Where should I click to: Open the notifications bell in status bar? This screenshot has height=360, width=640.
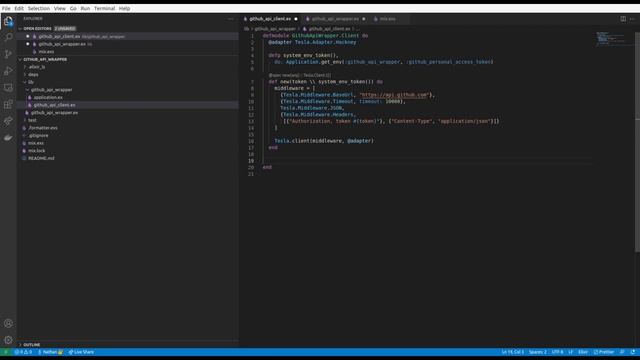(633, 352)
